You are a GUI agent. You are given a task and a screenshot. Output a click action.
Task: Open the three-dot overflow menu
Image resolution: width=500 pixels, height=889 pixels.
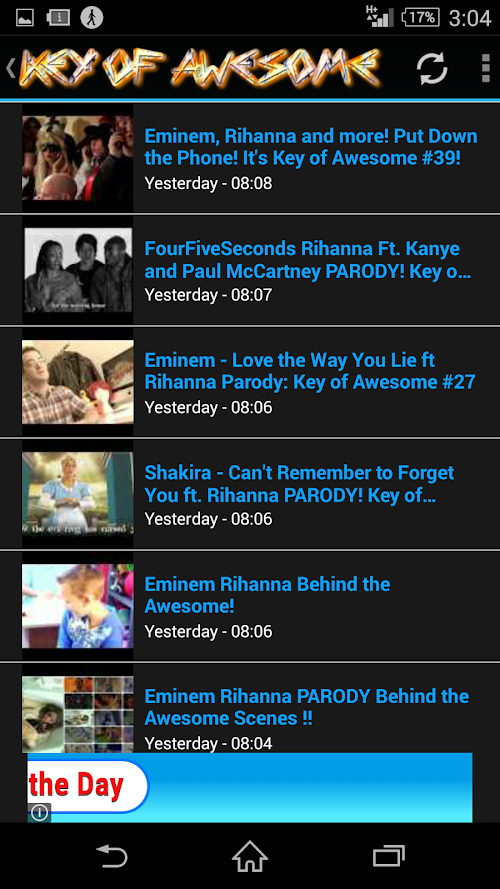pos(485,69)
